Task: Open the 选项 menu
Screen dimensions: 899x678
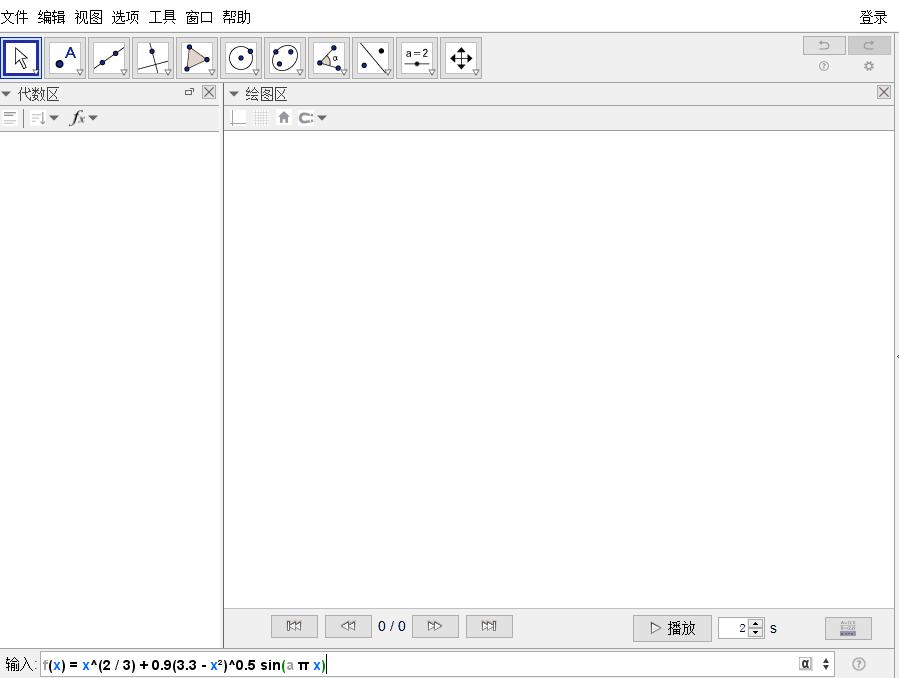Action: click(125, 17)
